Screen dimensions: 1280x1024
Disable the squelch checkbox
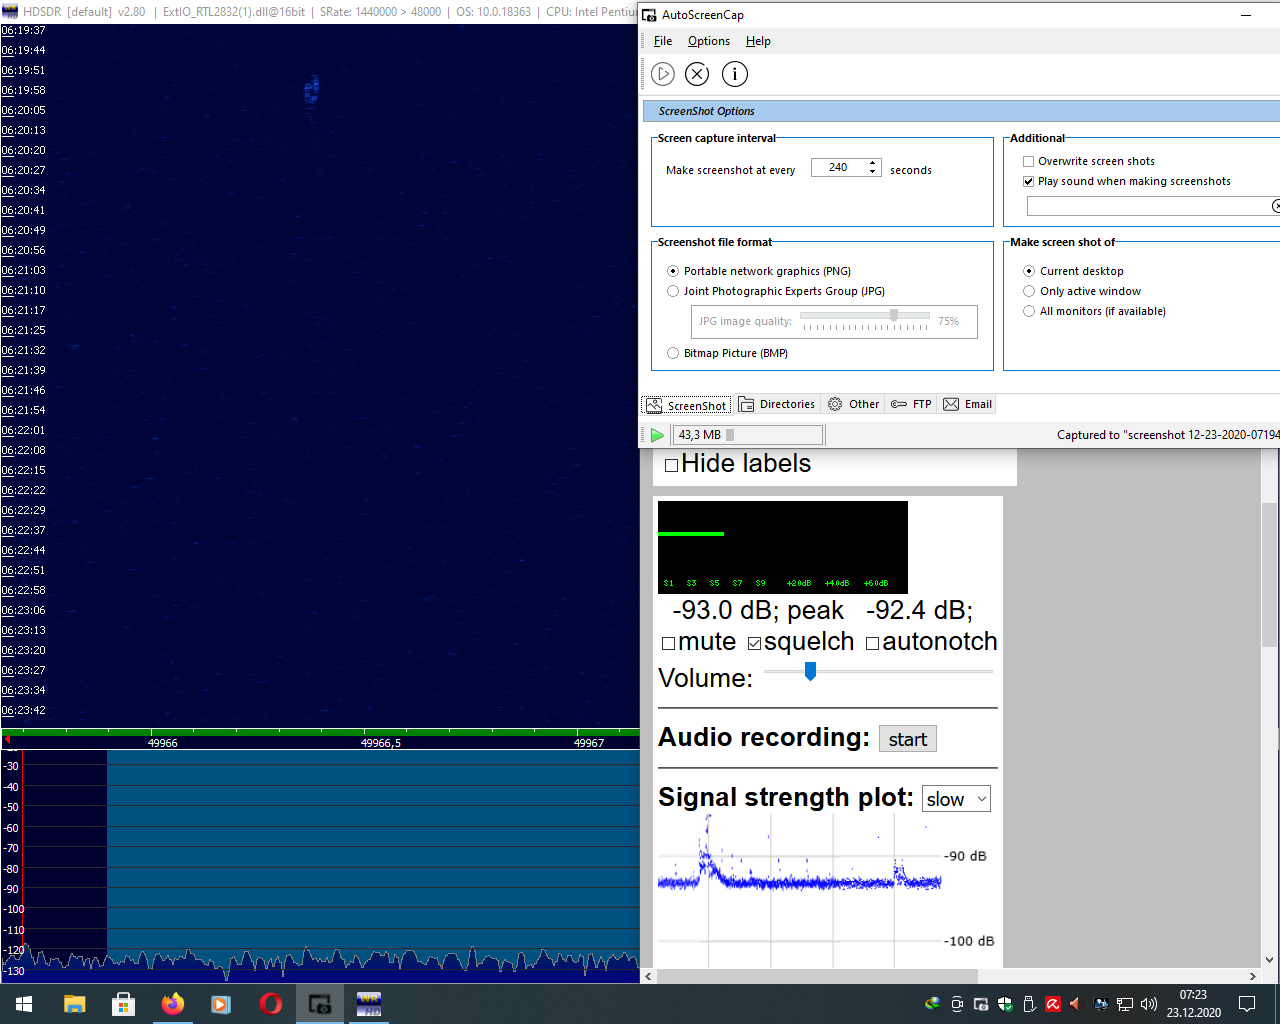click(755, 643)
